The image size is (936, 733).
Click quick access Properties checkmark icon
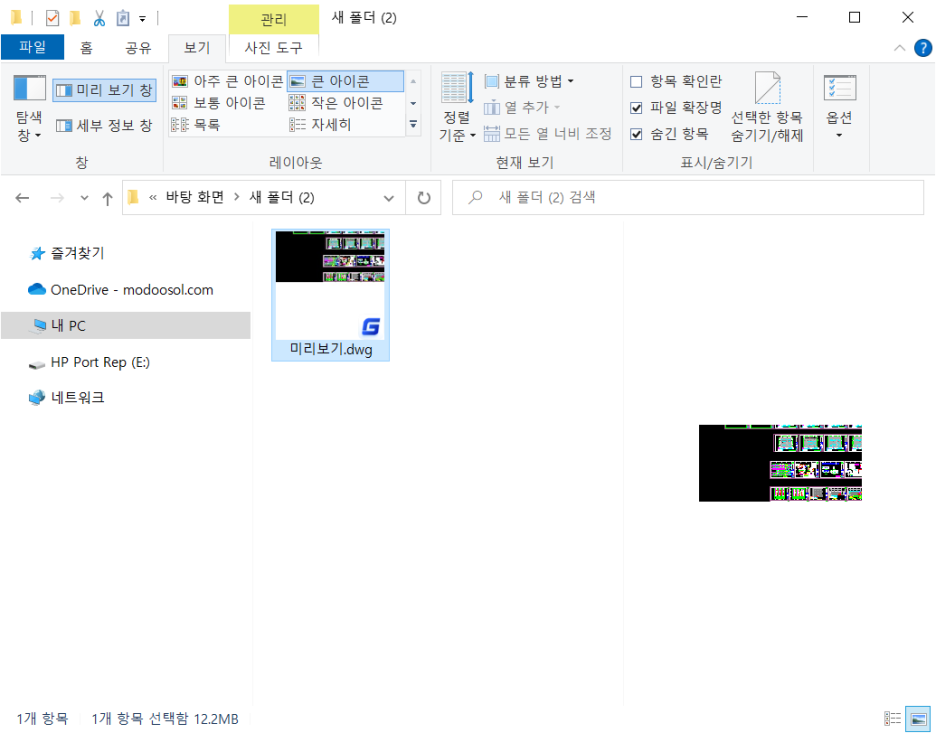[x=52, y=18]
